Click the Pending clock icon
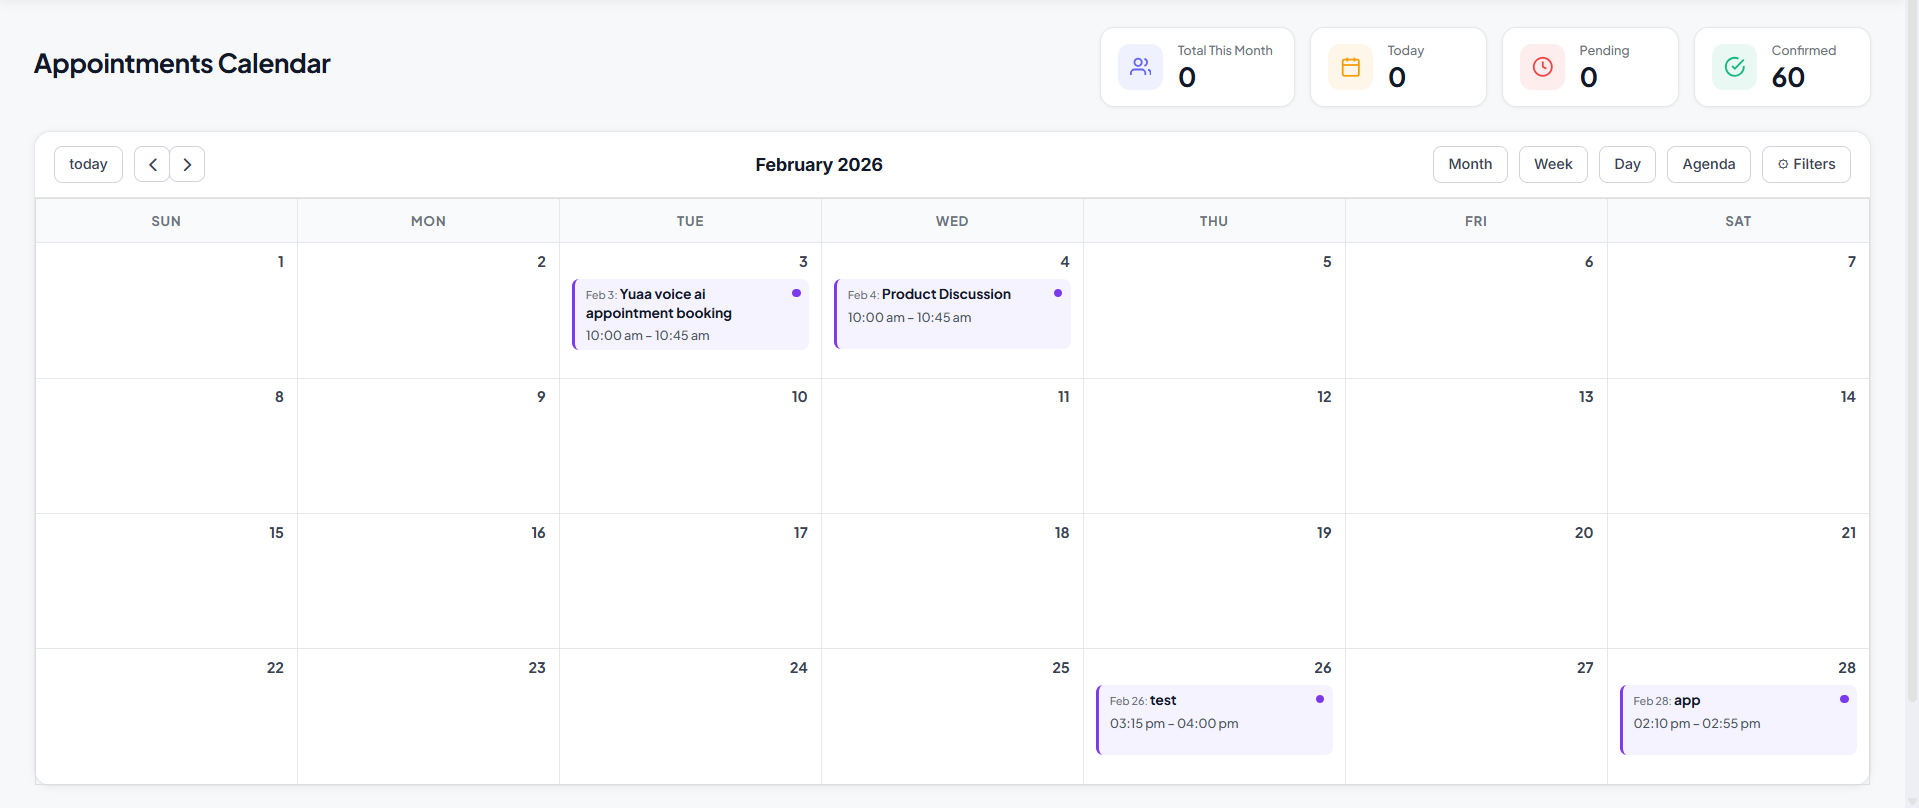The width and height of the screenshot is (1919, 808). pyautogui.click(x=1542, y=67)
